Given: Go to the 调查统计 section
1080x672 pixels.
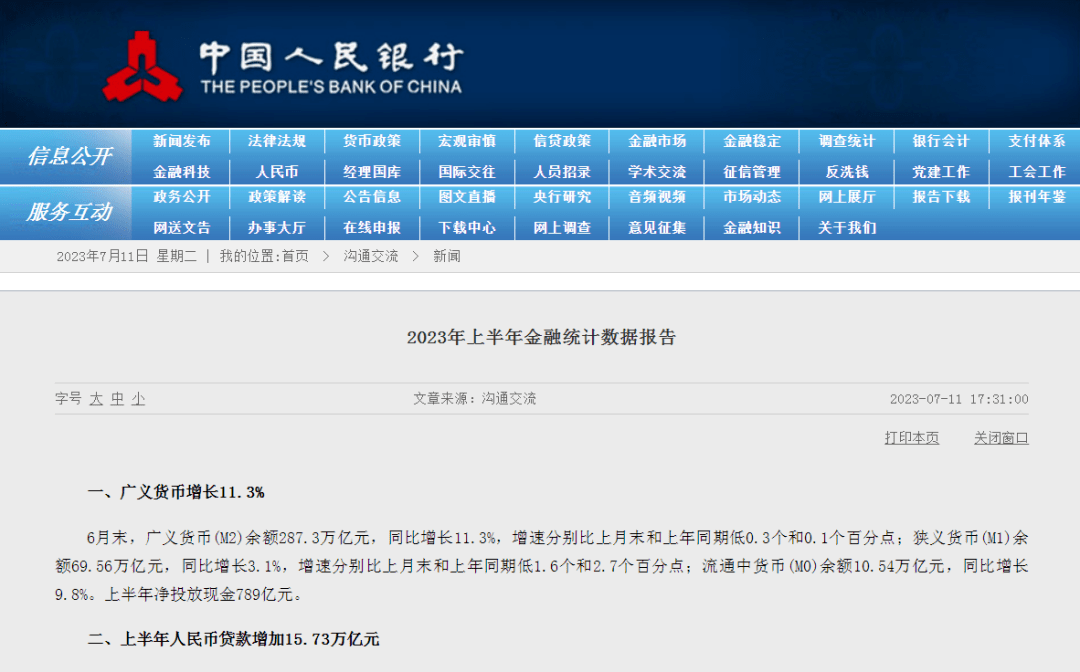Looking at the screenshot, I should (846, 142).
